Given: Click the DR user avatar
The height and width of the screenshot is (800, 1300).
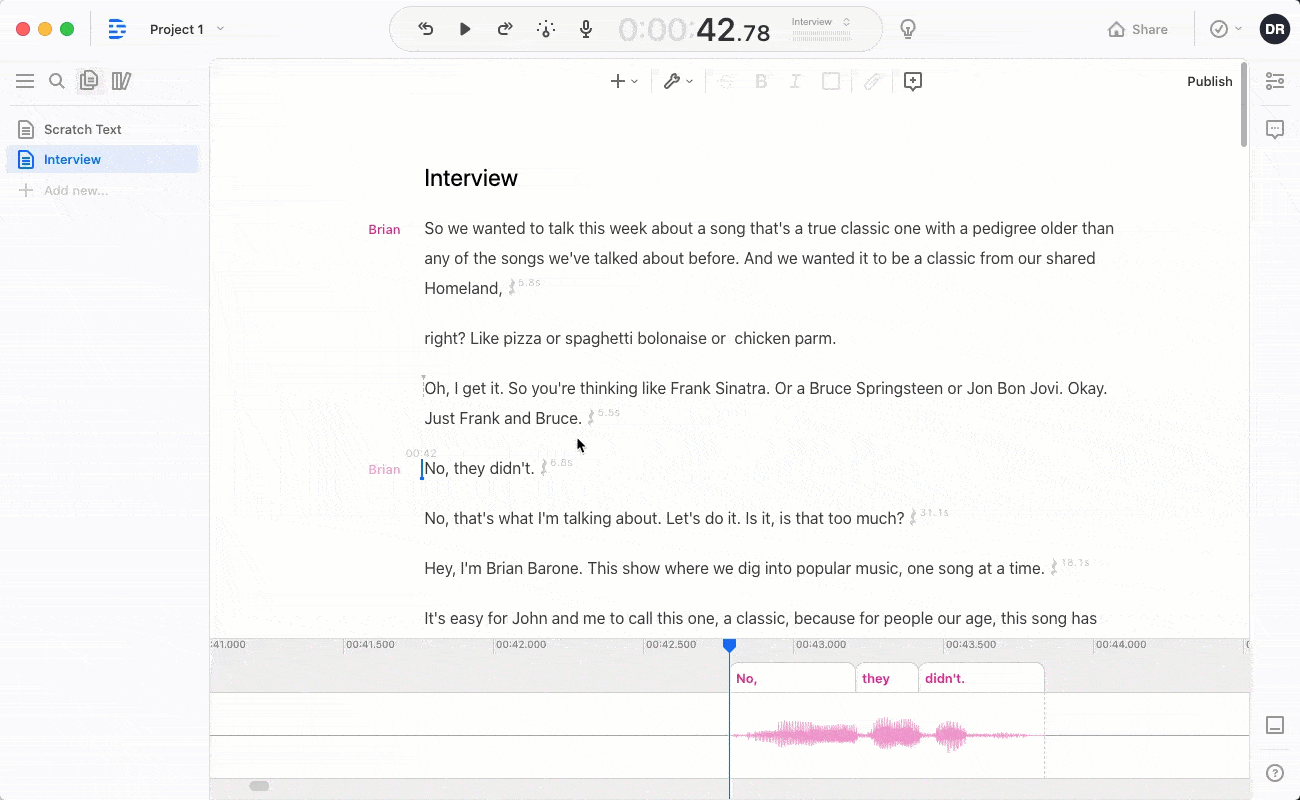Looking at the screenshot, I should coord(1274,29).
